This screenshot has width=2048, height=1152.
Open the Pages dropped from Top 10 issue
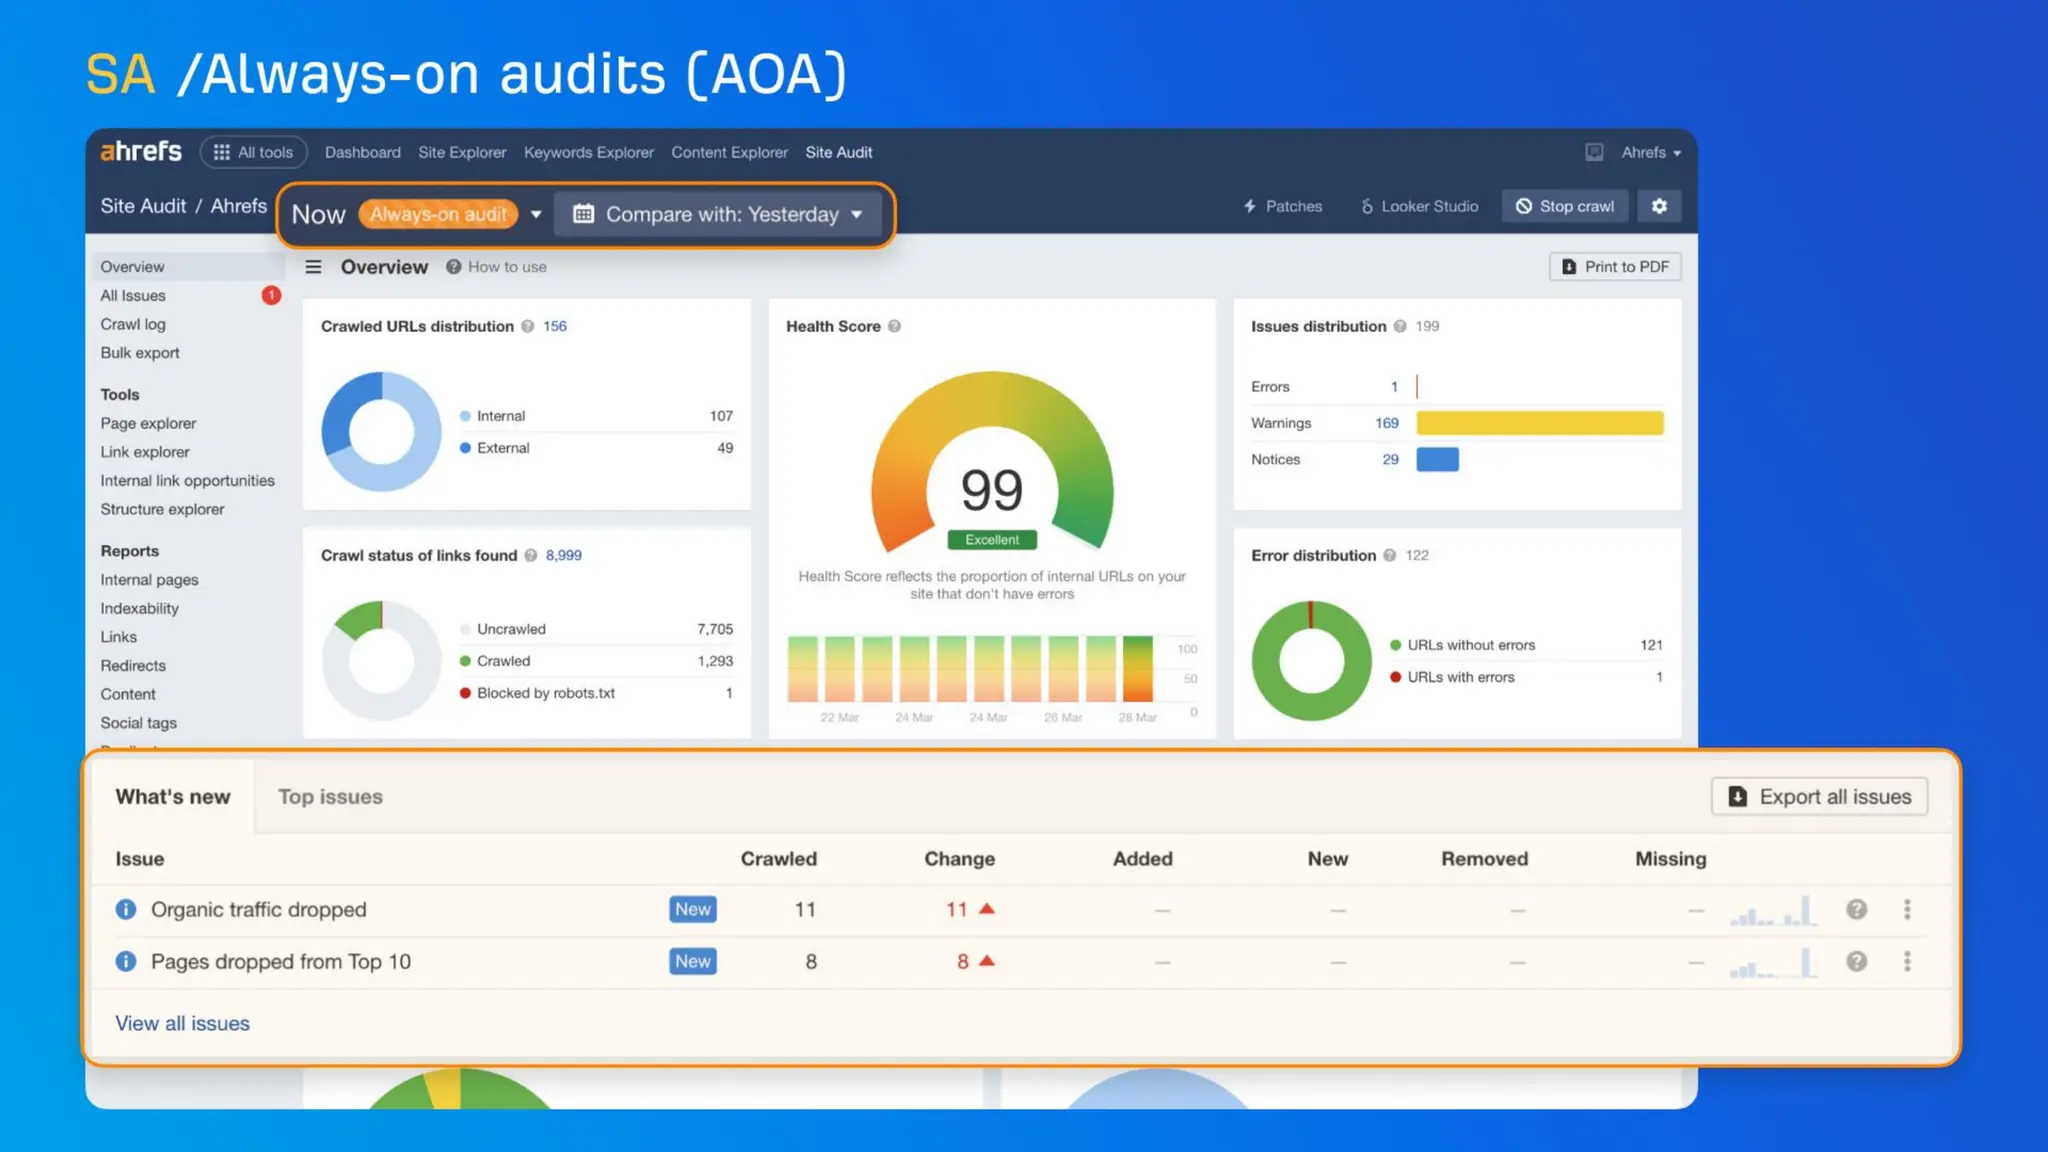click(280, 961)
